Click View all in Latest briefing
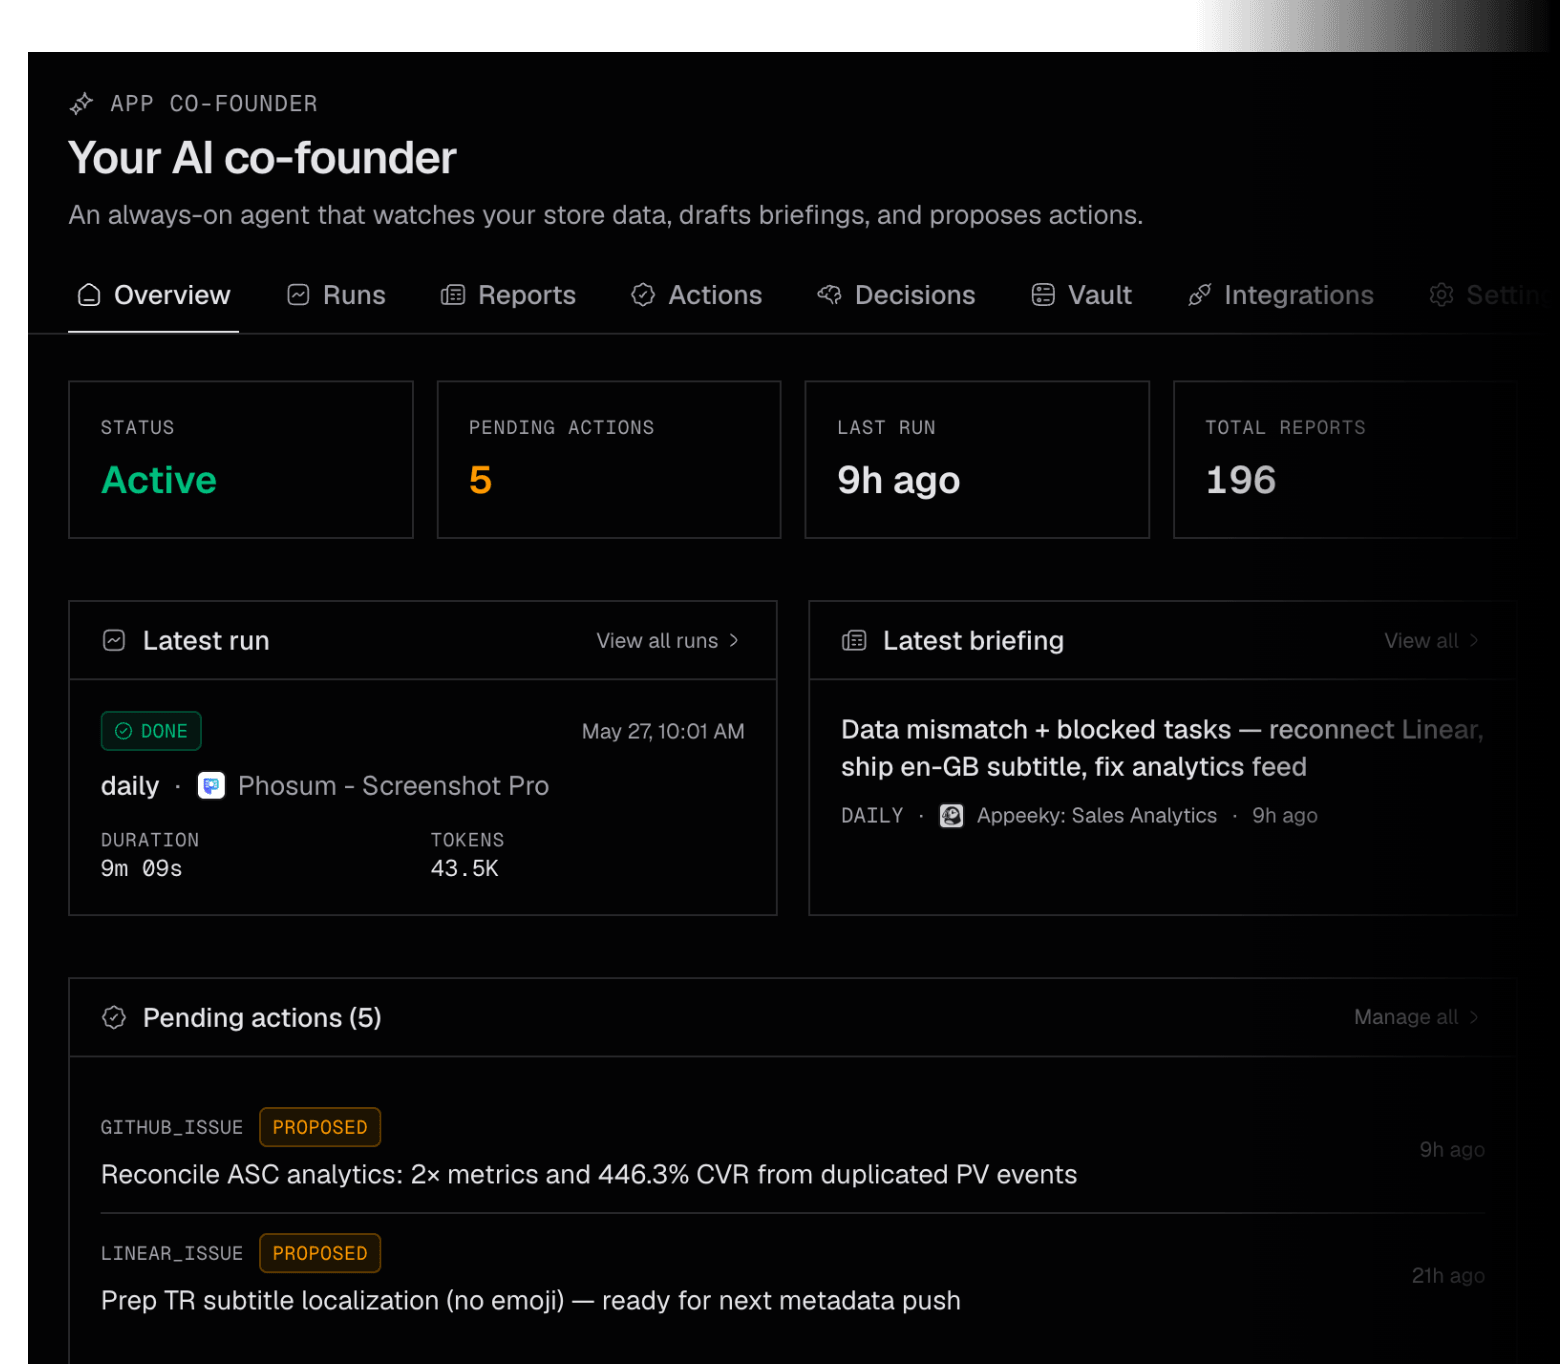 pos(1431,641)
